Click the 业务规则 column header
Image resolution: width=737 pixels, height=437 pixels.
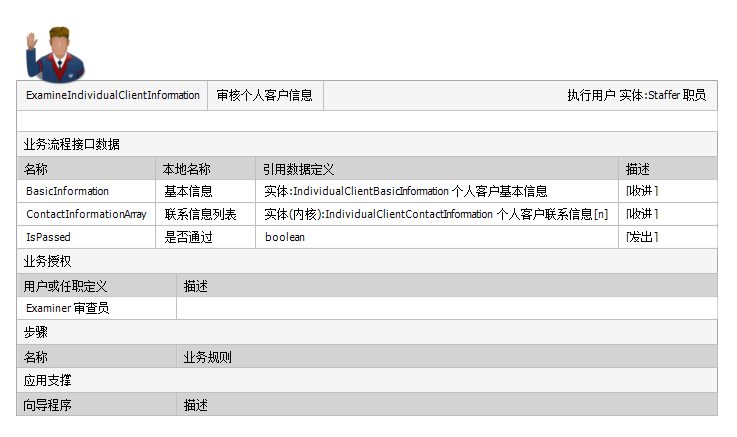coord(447,357)
